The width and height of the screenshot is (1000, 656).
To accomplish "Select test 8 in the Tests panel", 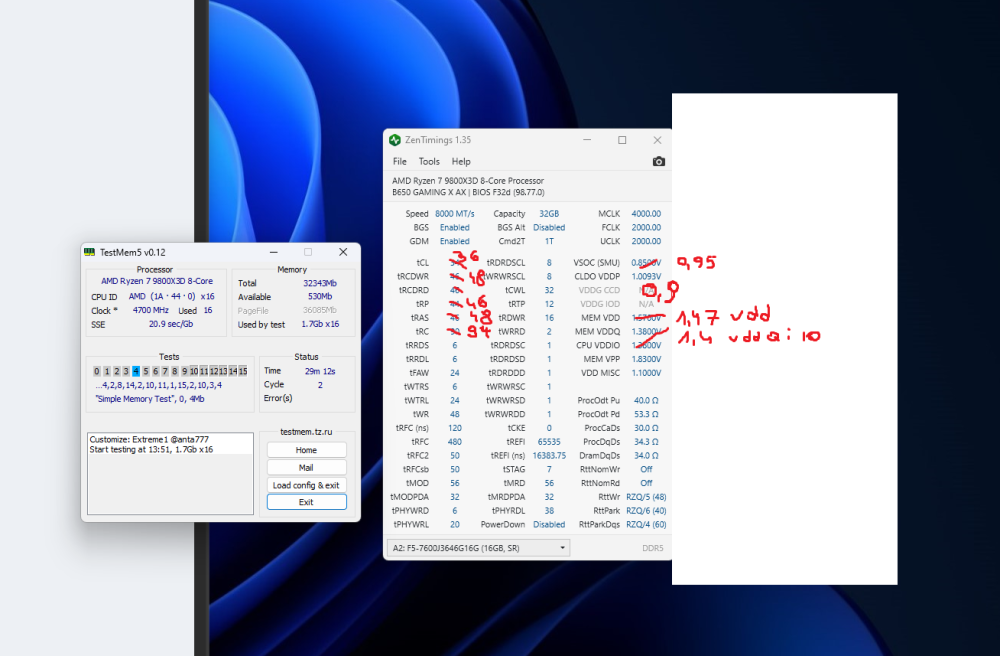I will click(x=174, y=371).
